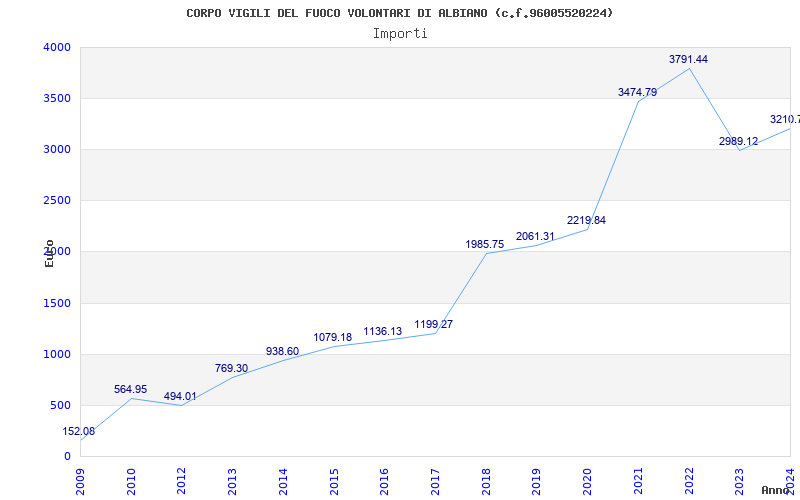Screen dimensions: 800x500
Task: Click the x-axis year 2012
Action: tap(182, 481)
